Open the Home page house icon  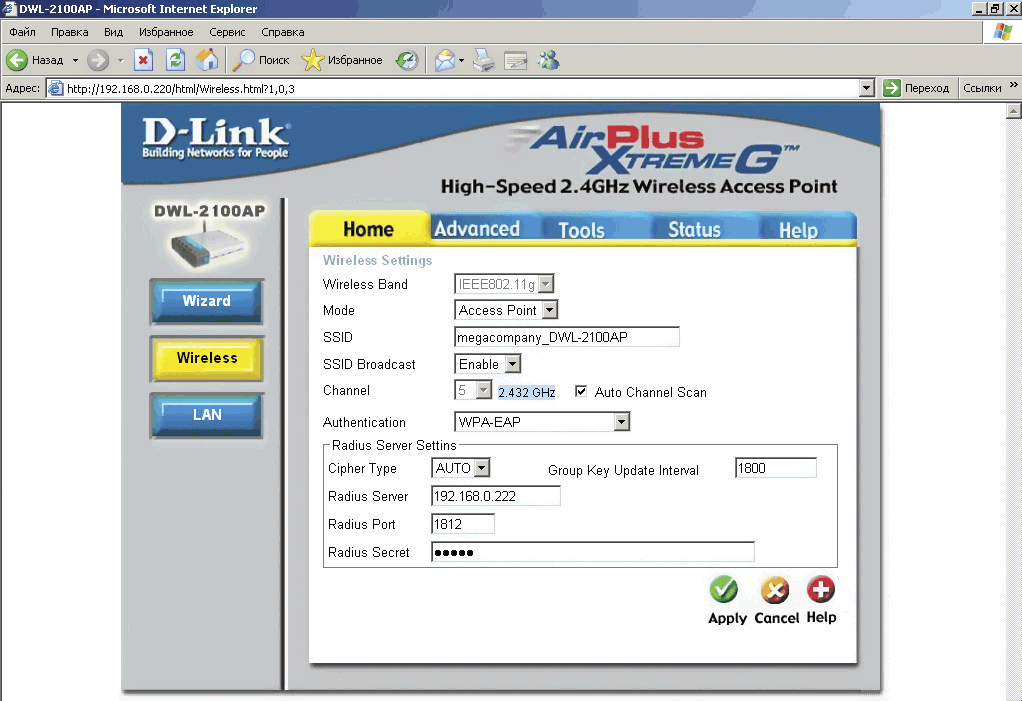[207, 61]
